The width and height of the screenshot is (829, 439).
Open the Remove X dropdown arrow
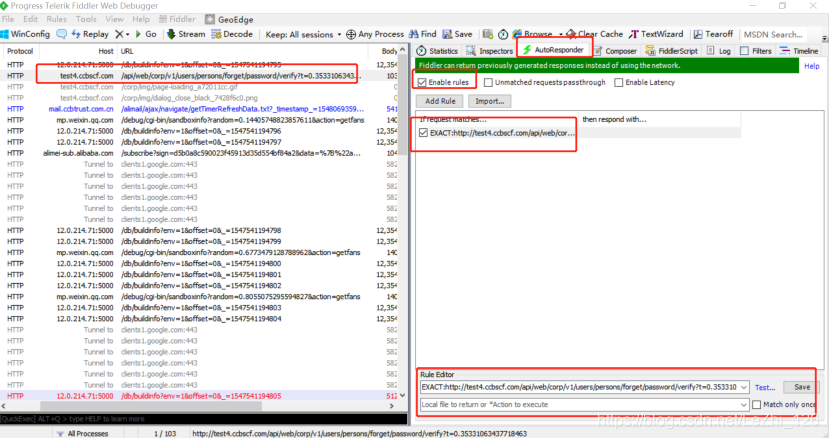(x=127, y=34)
